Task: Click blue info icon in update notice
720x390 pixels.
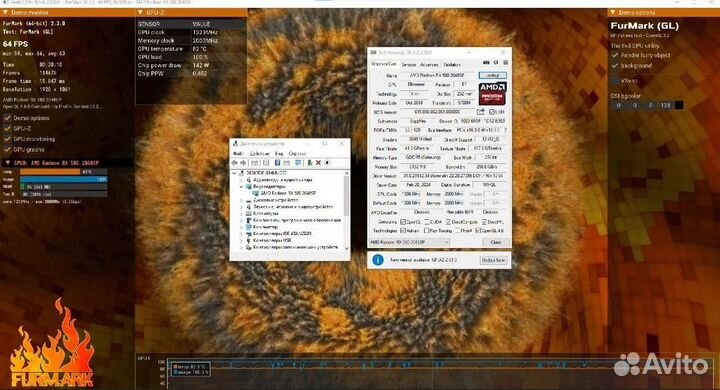Action: point(378,260)
